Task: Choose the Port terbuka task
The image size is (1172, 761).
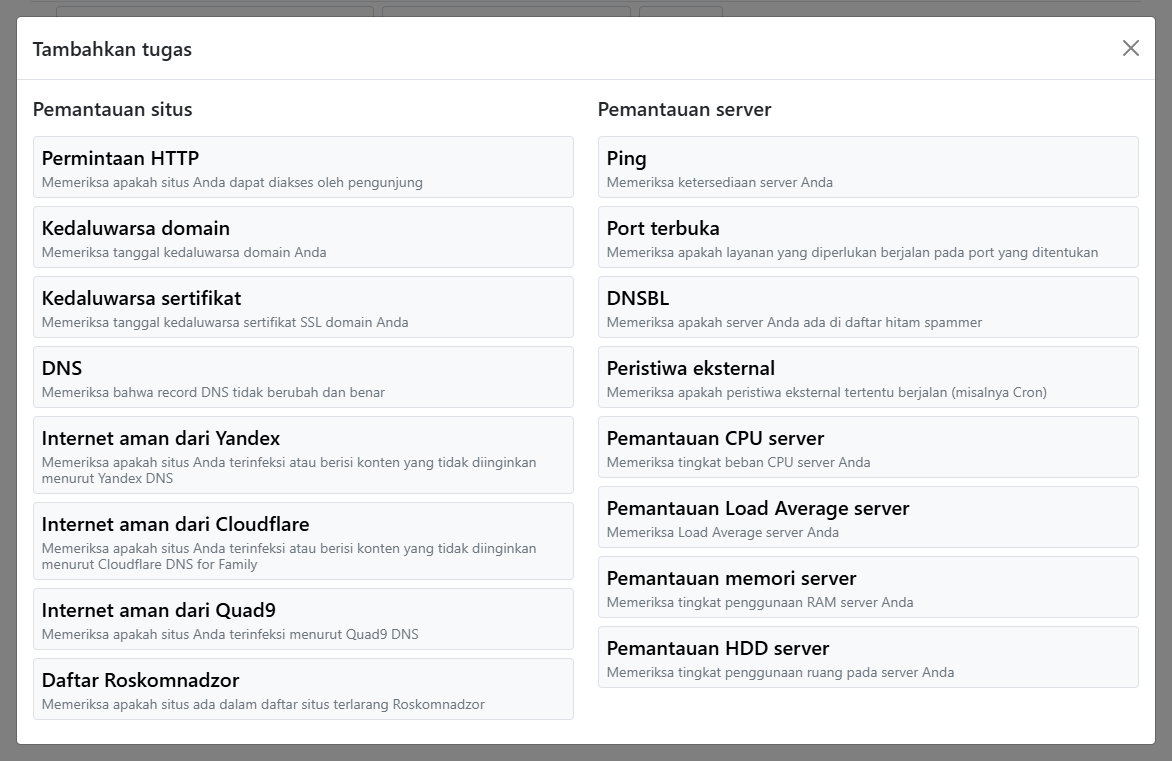Action: 868,237
